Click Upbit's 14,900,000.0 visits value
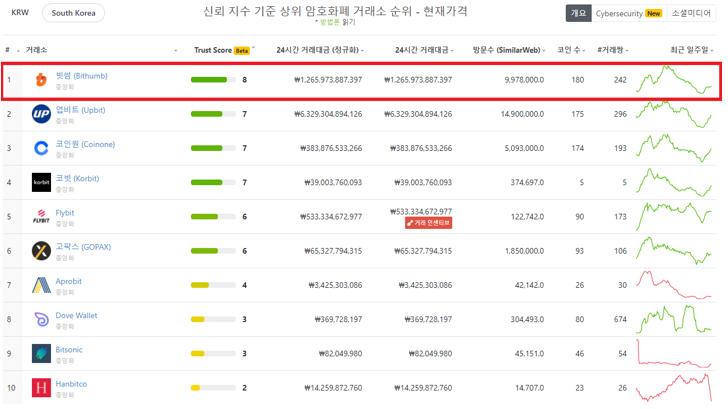The image size is (728, 409). [x=522, y=114]
